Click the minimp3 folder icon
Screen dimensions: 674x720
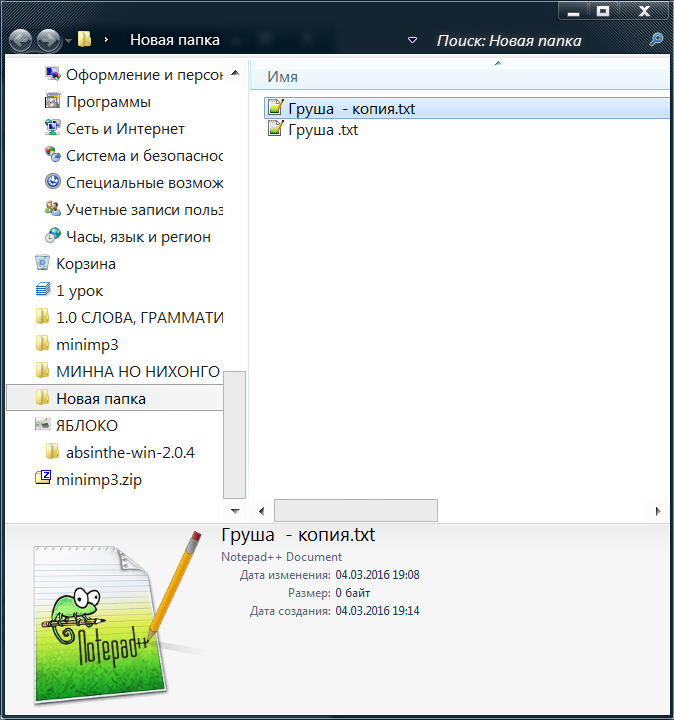pyautogui.click(x=42, y=343)
